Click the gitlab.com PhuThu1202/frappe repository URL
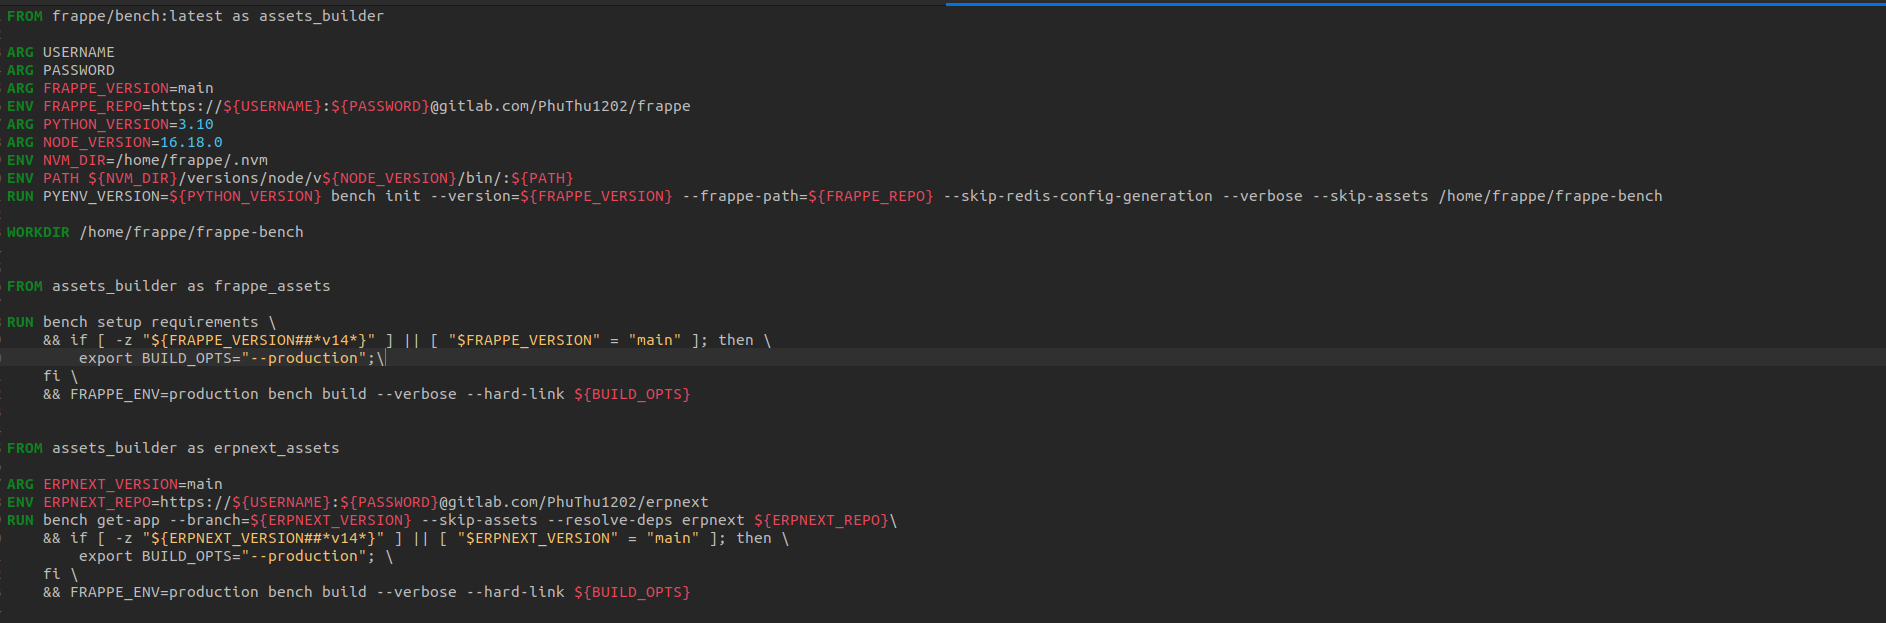The image size is (1886, 623). pos(560,106)
